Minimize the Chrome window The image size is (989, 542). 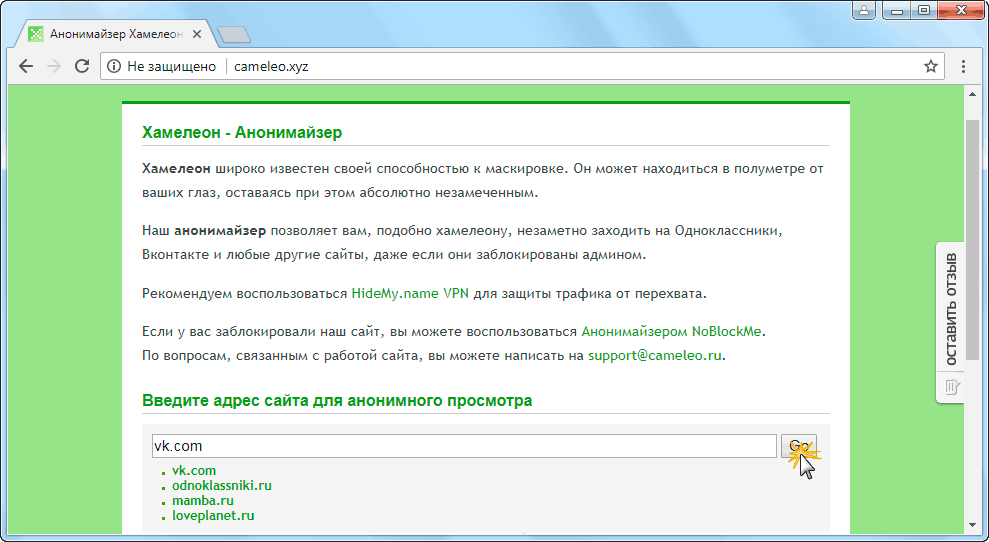click(896, 10)
